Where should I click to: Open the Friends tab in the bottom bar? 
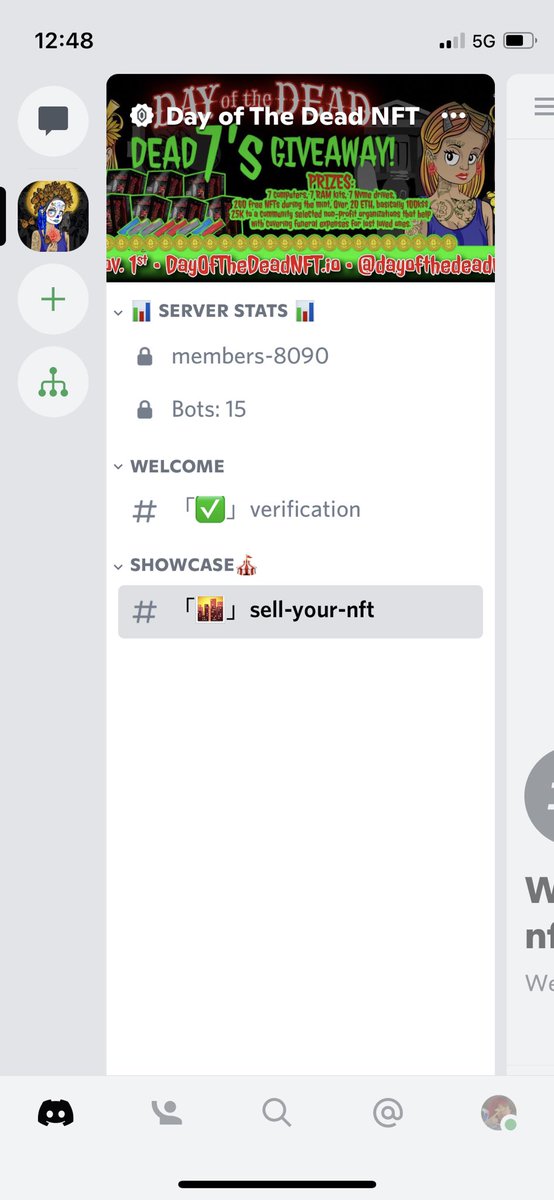pos(166,1112)
